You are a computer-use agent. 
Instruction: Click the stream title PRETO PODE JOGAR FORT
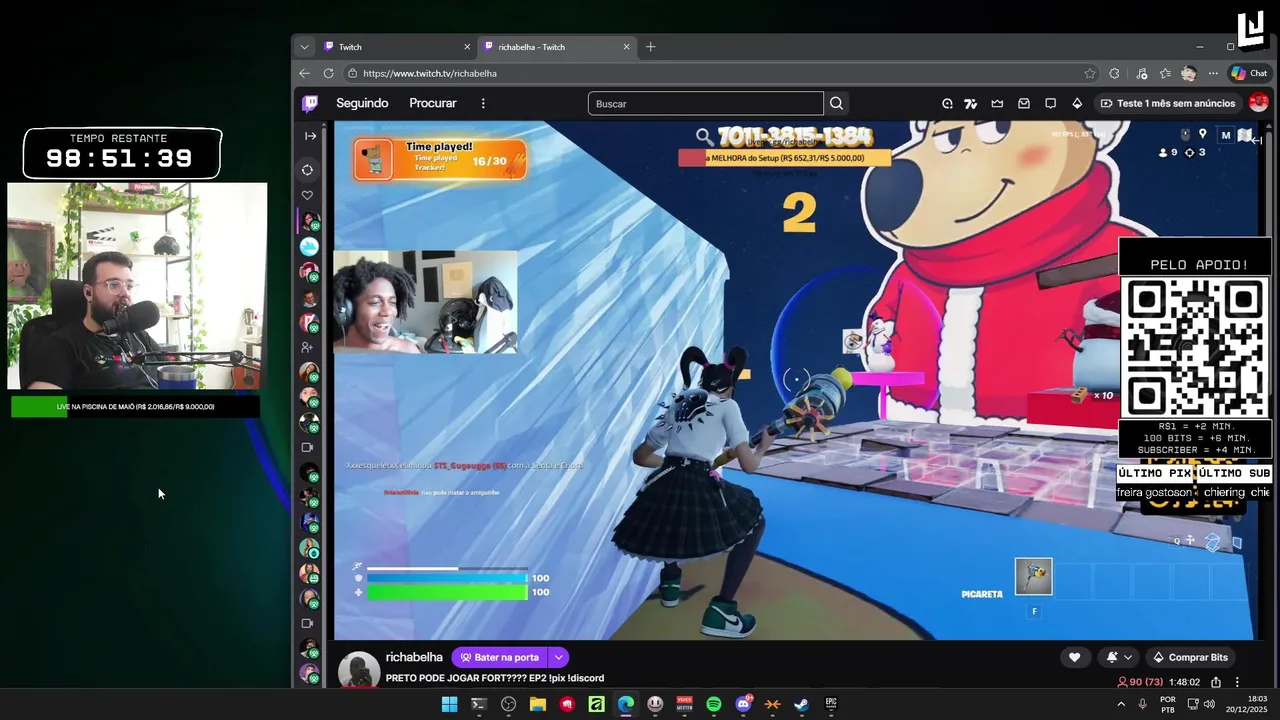[495, 678]
